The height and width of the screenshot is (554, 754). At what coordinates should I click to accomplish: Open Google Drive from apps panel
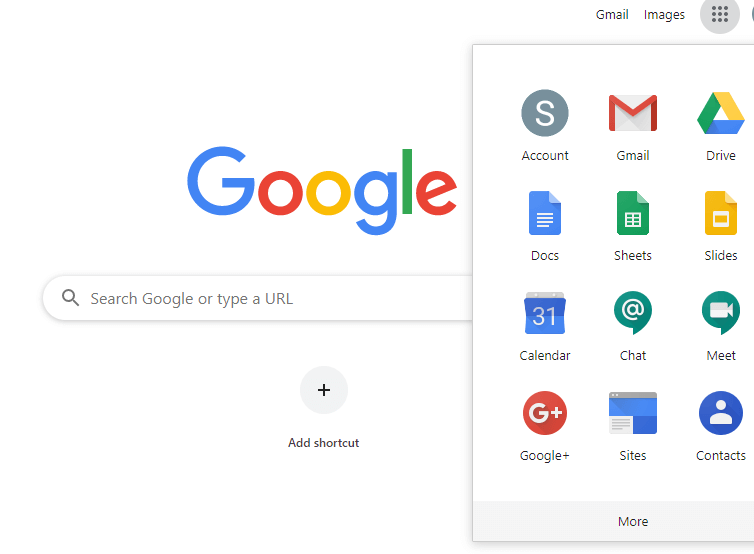721,113
